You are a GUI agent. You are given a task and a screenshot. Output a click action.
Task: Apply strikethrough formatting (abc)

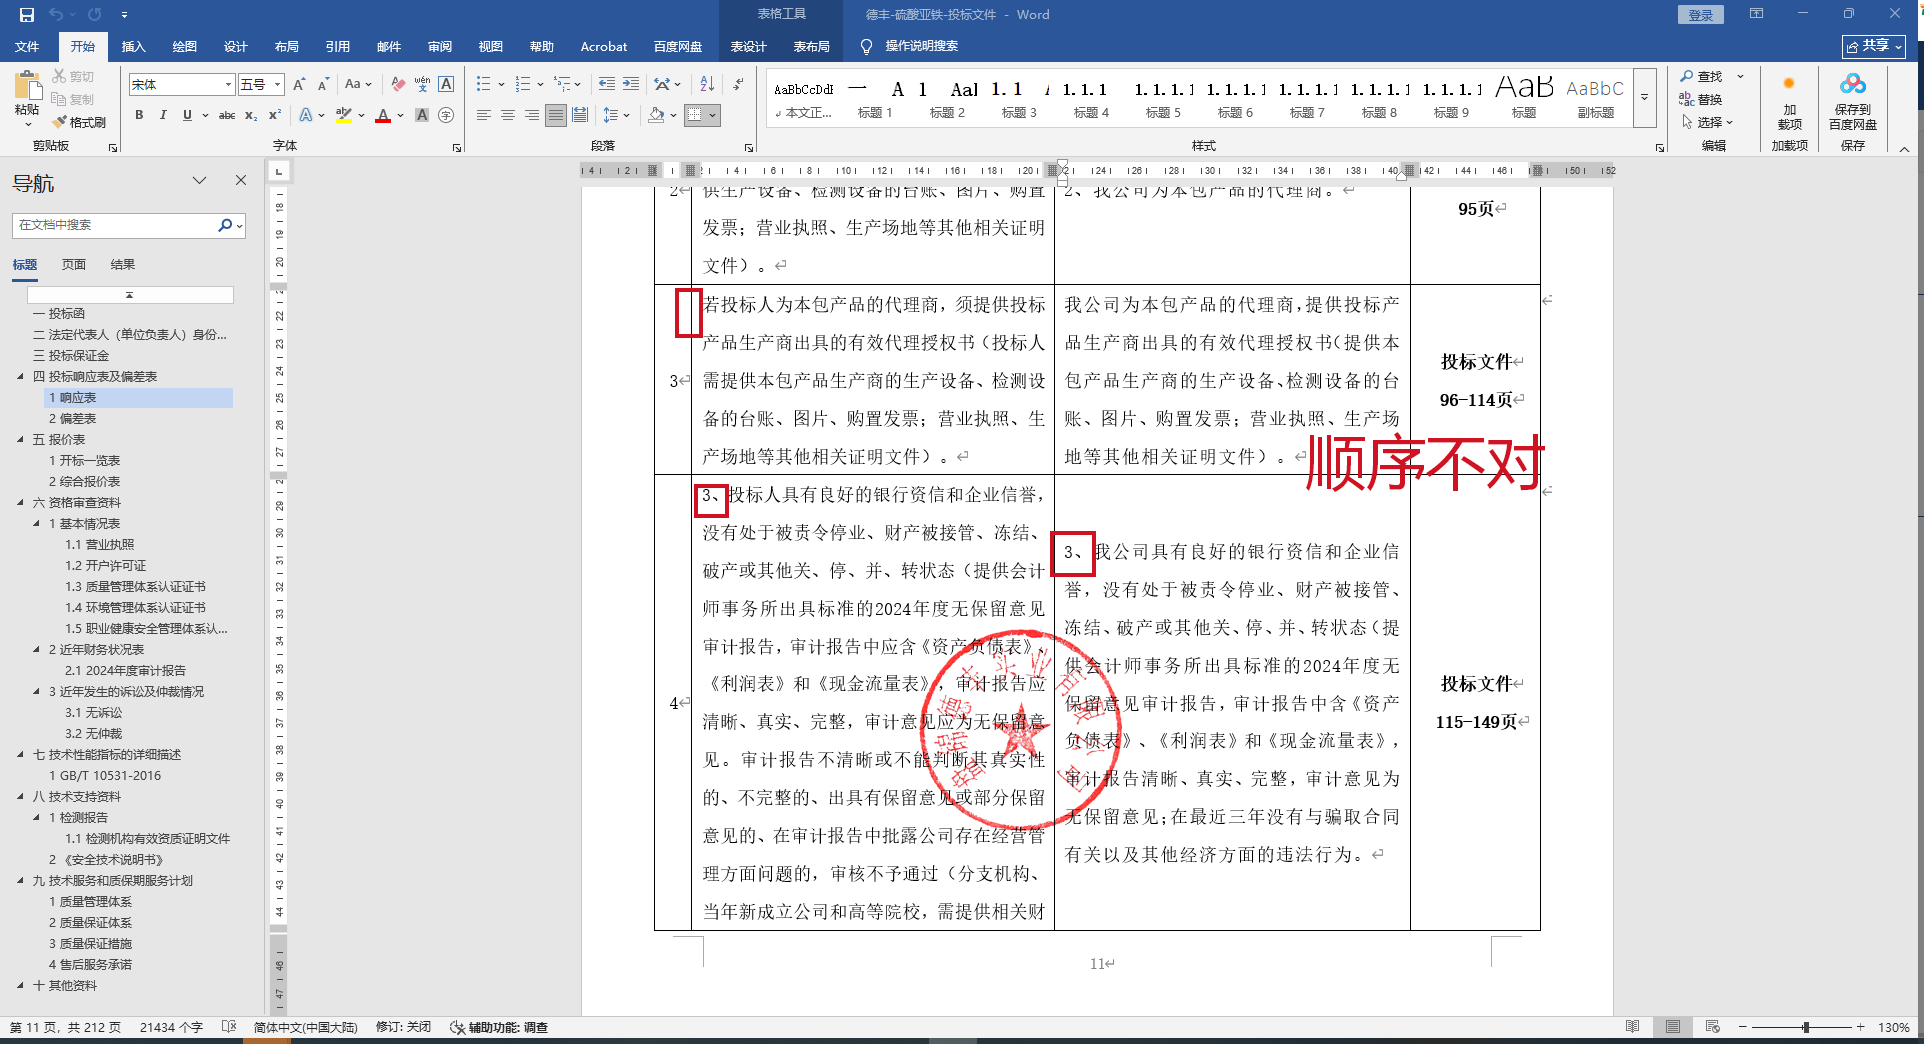coord(227,115)
